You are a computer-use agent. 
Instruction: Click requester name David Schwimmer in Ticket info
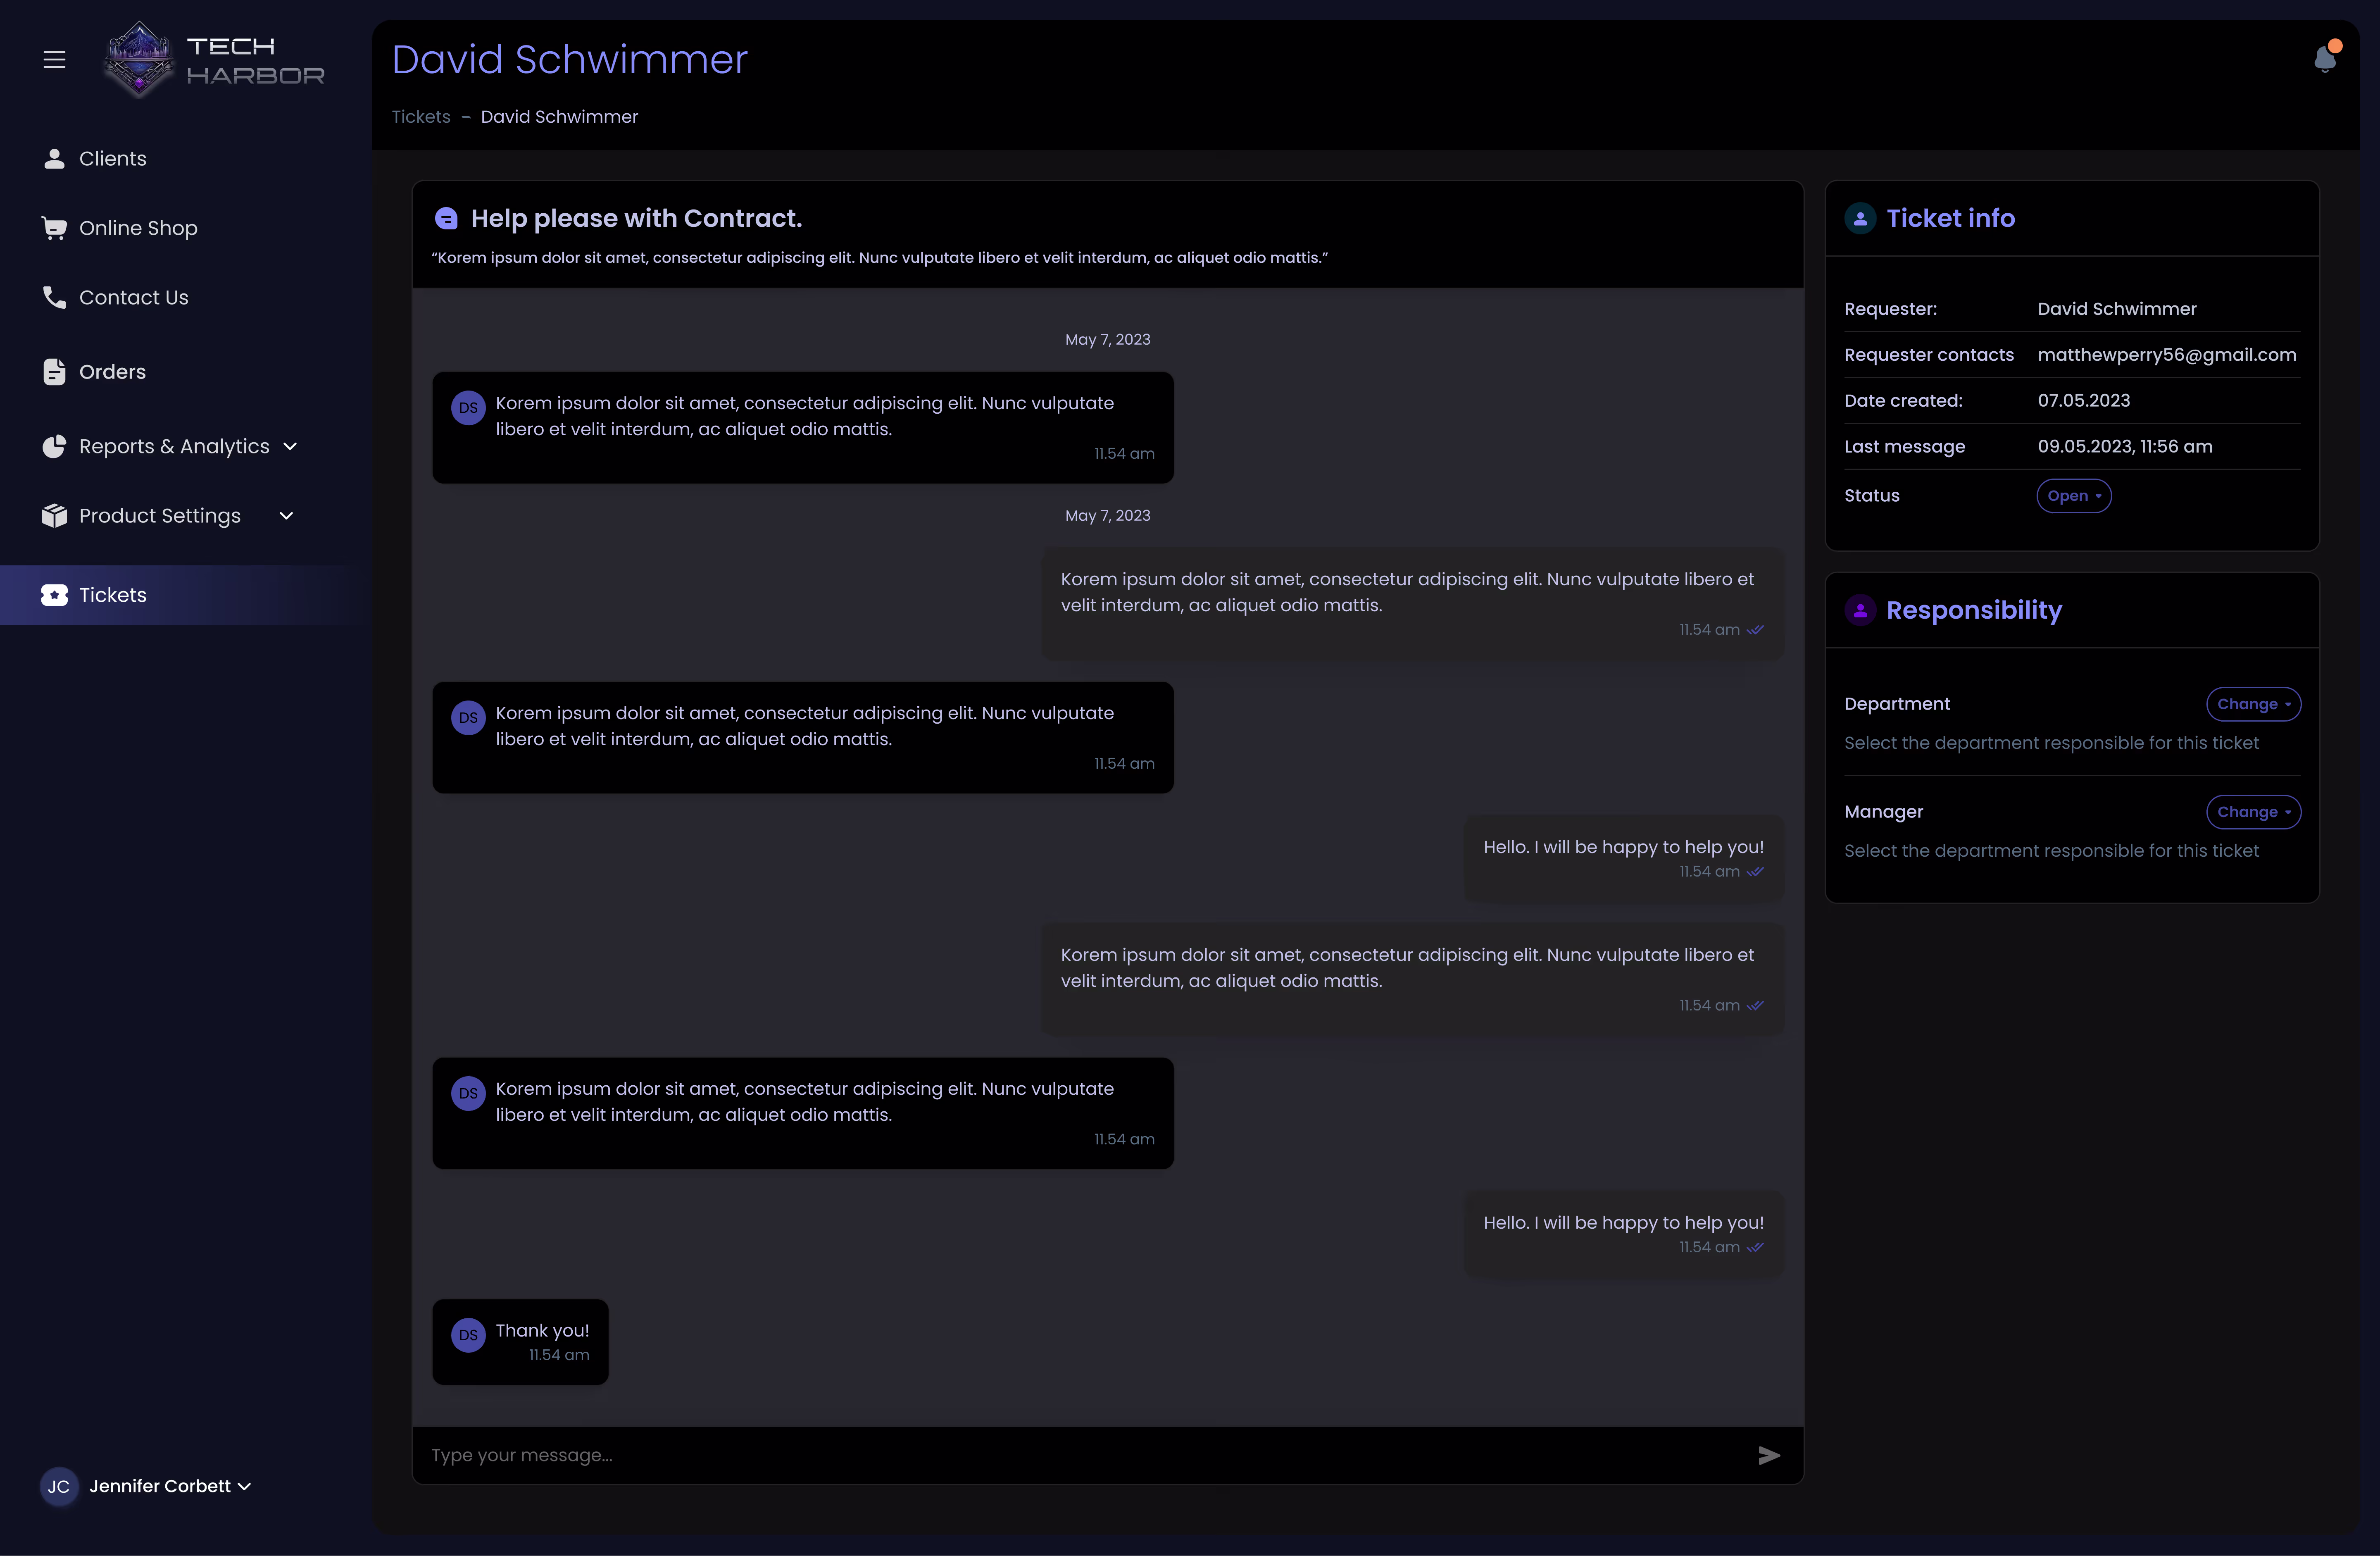click(x=2117, y=309)
